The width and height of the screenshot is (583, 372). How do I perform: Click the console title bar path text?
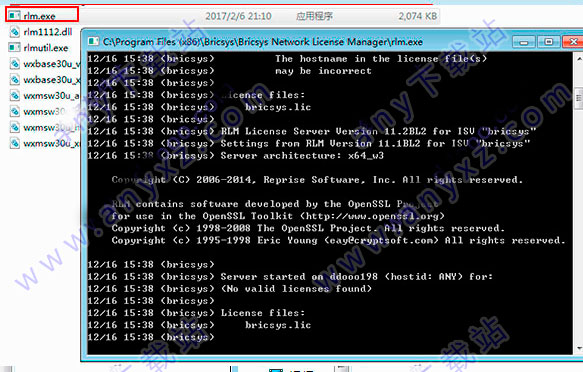[263, 42]
